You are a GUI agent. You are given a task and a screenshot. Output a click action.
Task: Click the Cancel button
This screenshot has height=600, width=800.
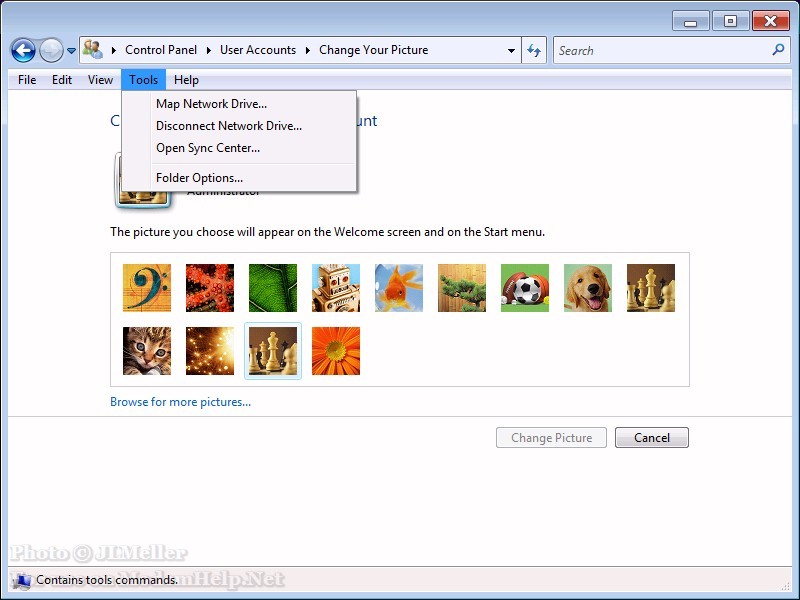coord(652,438)
